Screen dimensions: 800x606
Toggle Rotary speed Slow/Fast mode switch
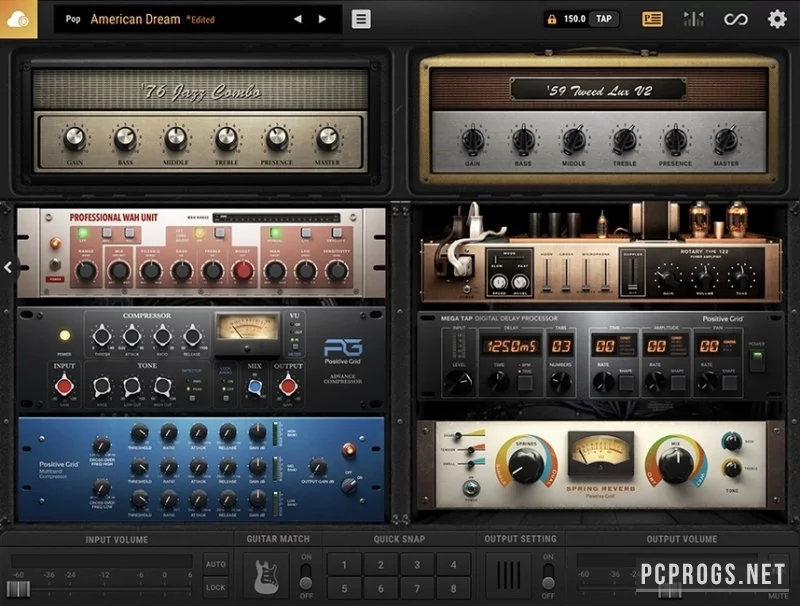[x=509, y=261]
